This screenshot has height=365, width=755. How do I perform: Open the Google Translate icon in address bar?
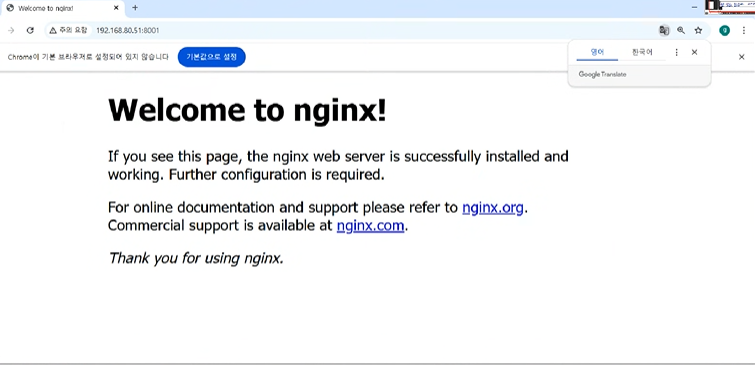[x=664, y=30]
